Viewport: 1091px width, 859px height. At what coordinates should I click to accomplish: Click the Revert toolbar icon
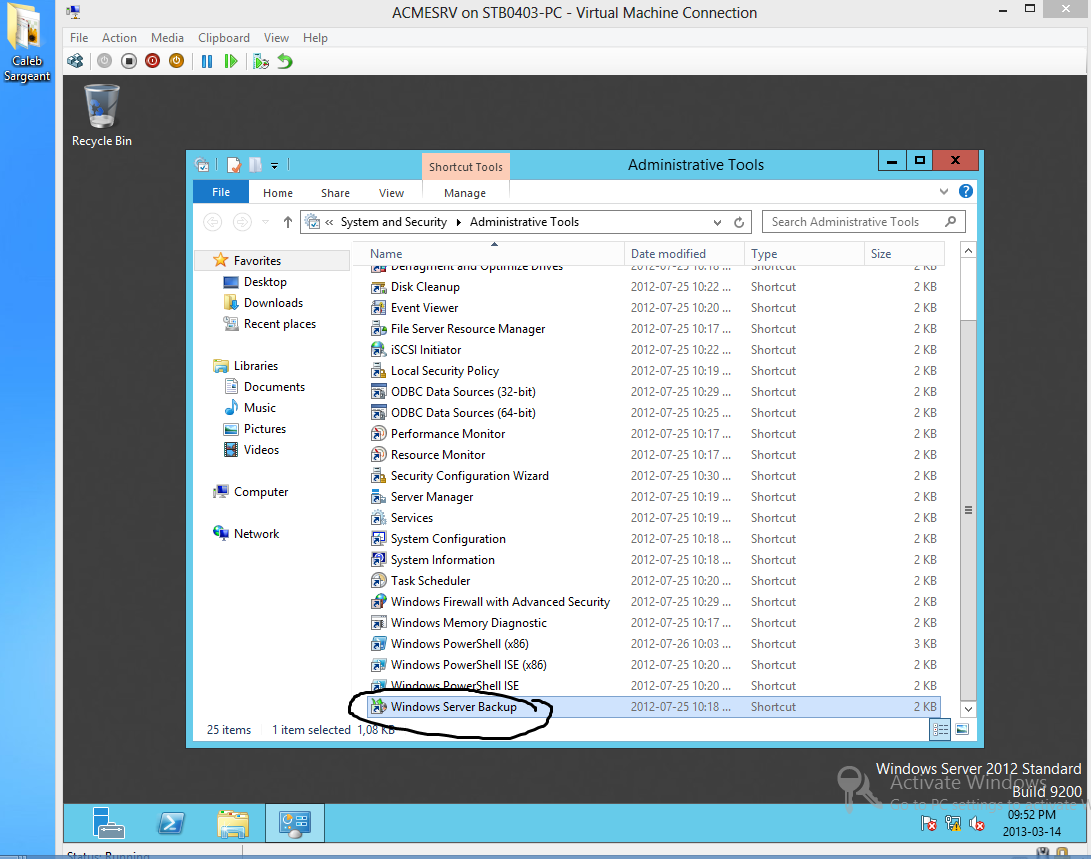coord(285,61)
